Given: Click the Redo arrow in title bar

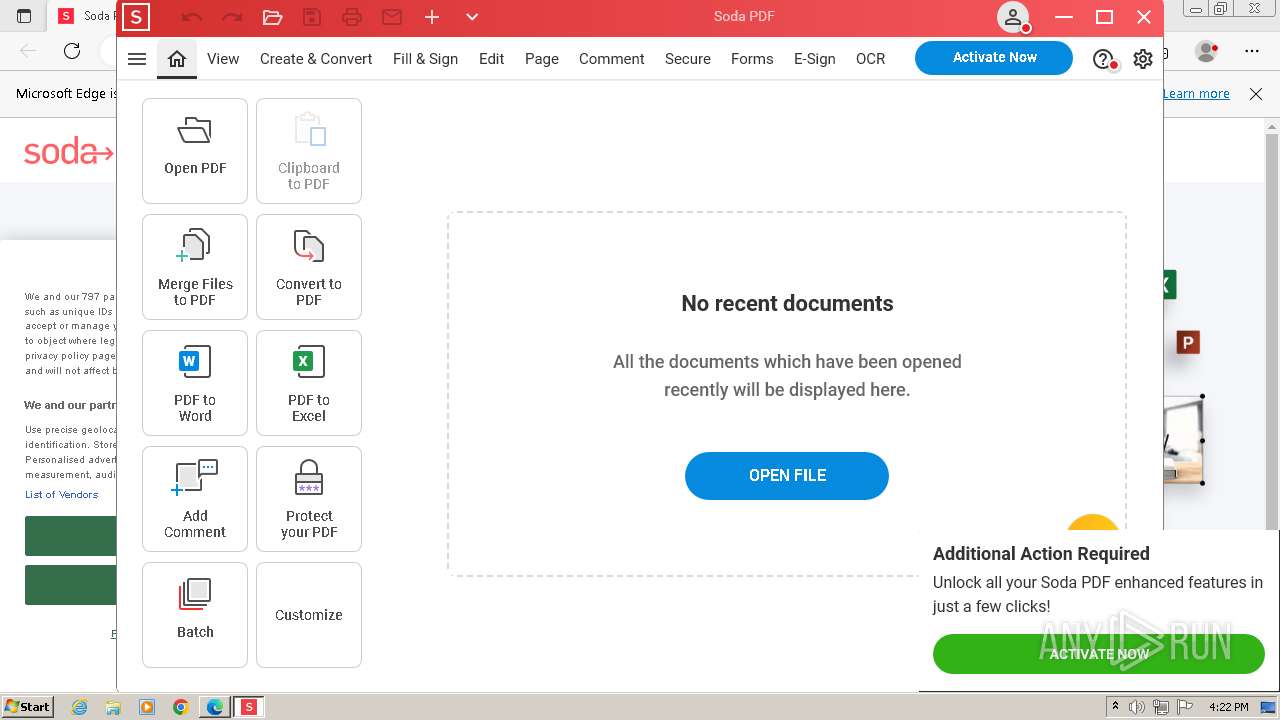Looking at the screenshot, I should (232, 17).
